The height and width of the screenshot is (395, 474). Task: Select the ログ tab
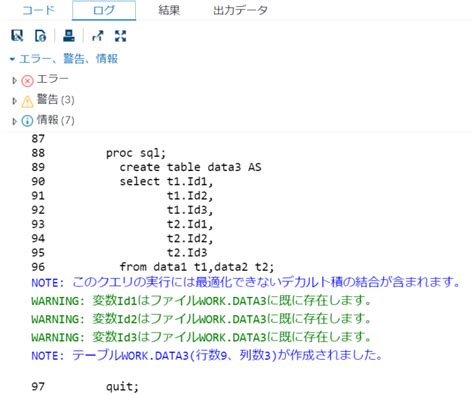click(104, 11)
